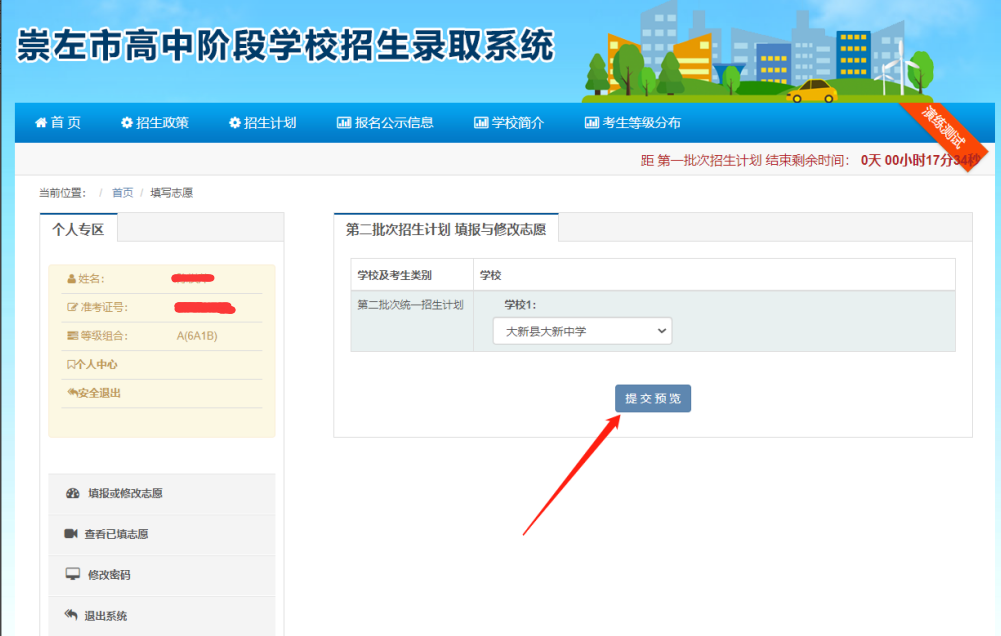Click the gear icon beside 招生计划
The width and height of the screenshot is (1001, 636).
(x=235, y=123)
